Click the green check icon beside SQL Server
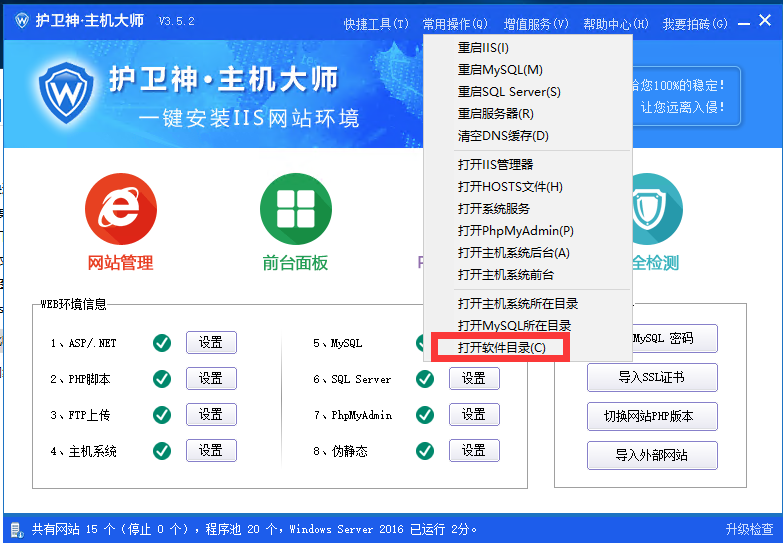 (425, 379)
